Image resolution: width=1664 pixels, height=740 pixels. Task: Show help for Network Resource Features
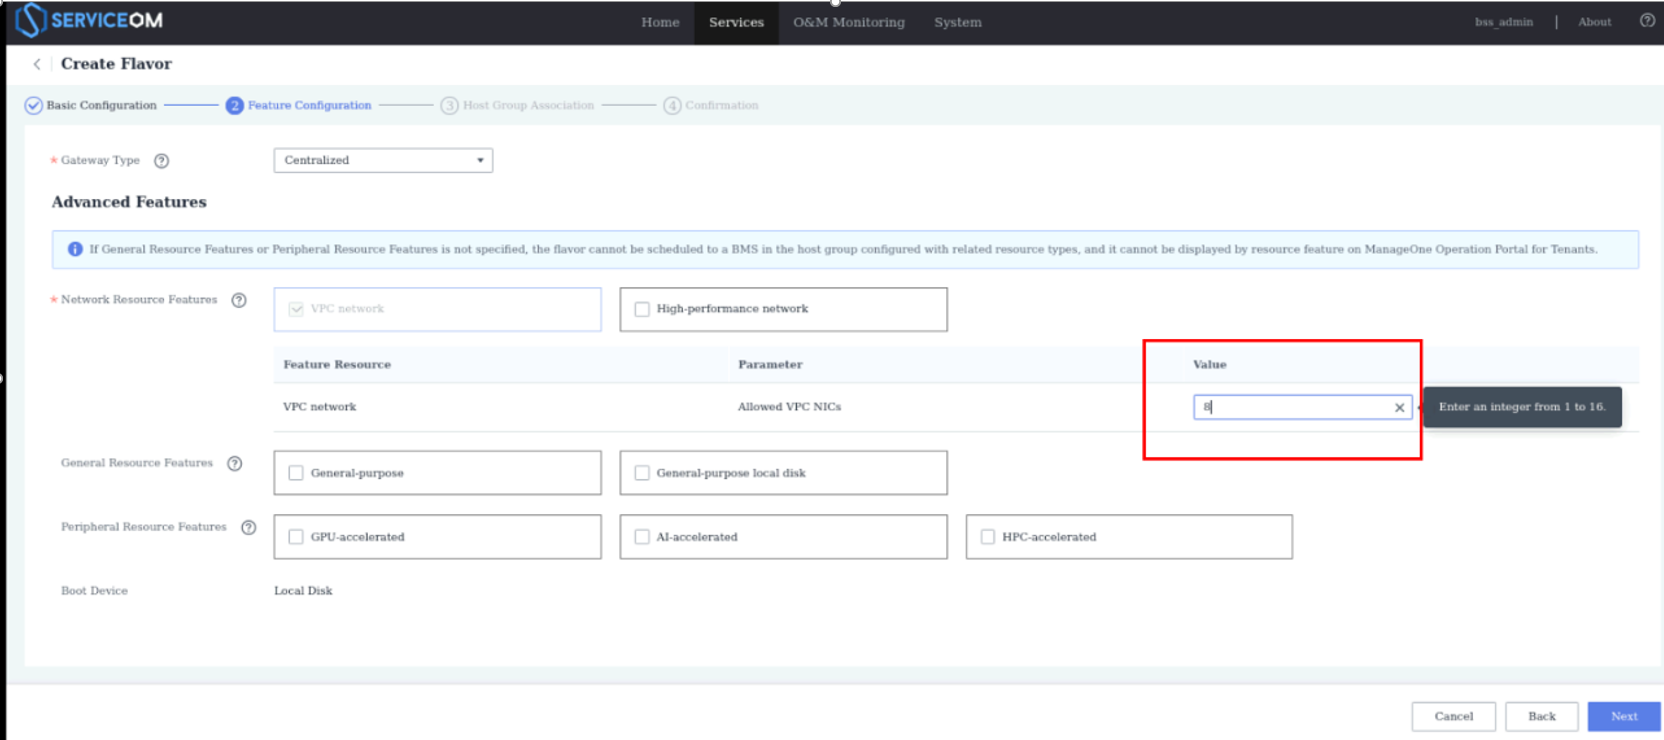pyautogui.click(x=239, y=300)
